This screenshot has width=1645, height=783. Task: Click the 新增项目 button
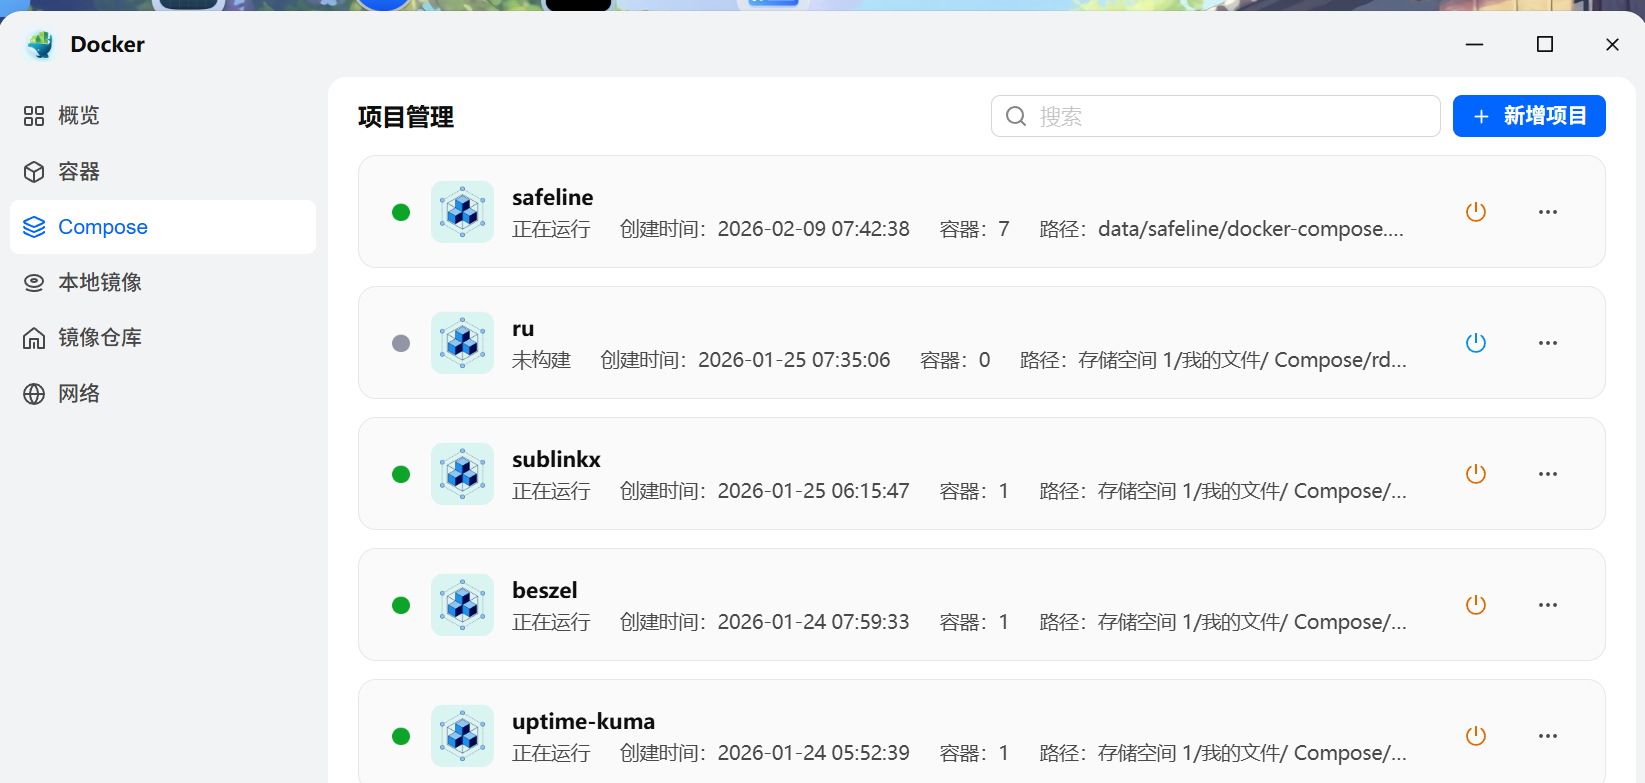pyautogui.click(x=1529, y=116)
